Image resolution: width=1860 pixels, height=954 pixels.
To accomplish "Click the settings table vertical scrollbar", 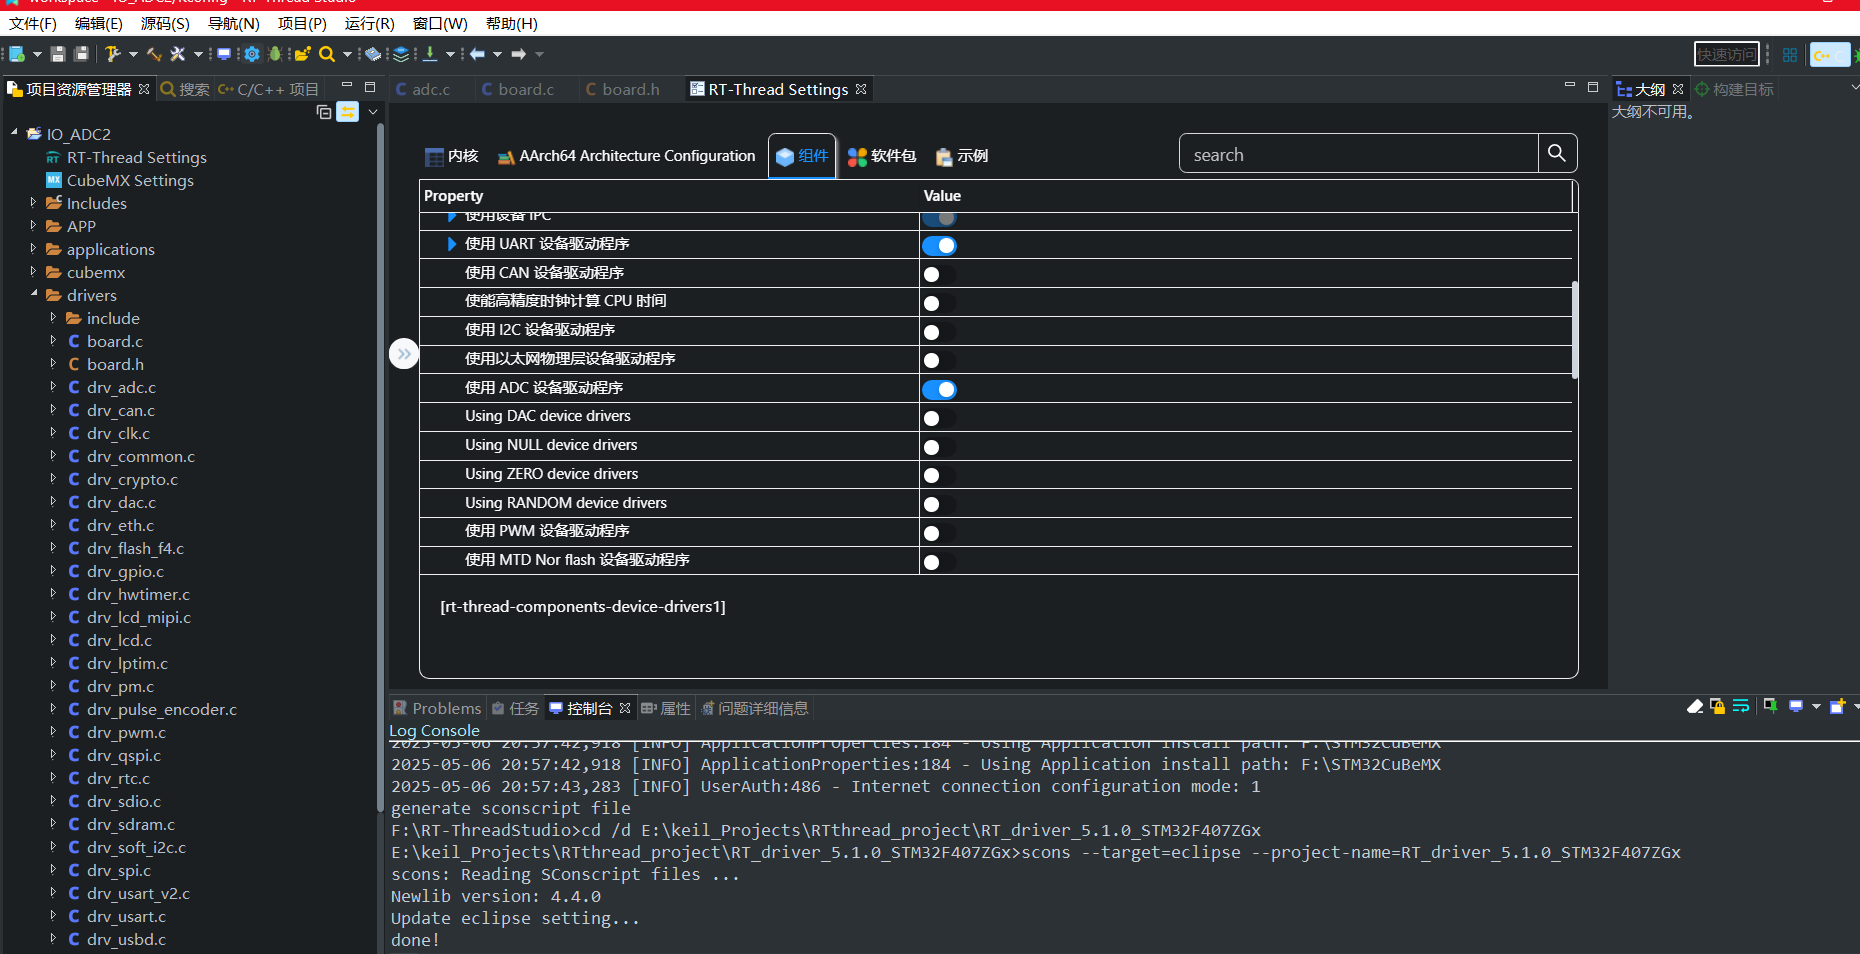I will [1575, 330].
